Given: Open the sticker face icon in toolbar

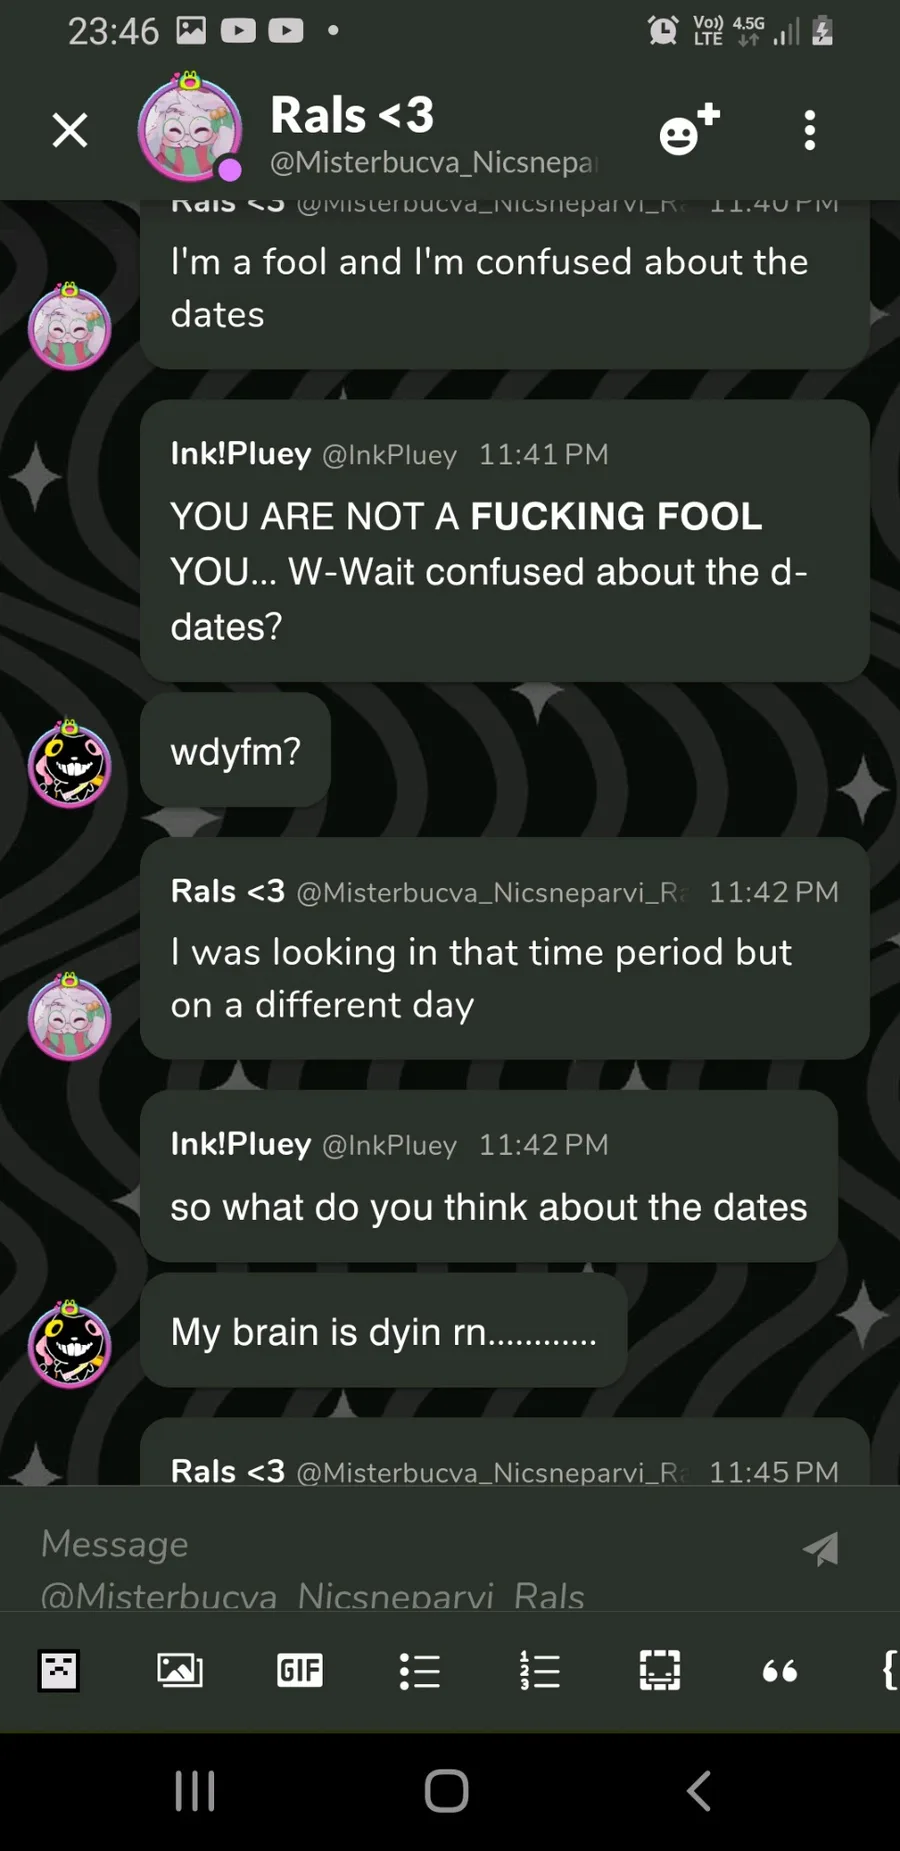Looking at the screenshot, I should [x=59, y=1671].
